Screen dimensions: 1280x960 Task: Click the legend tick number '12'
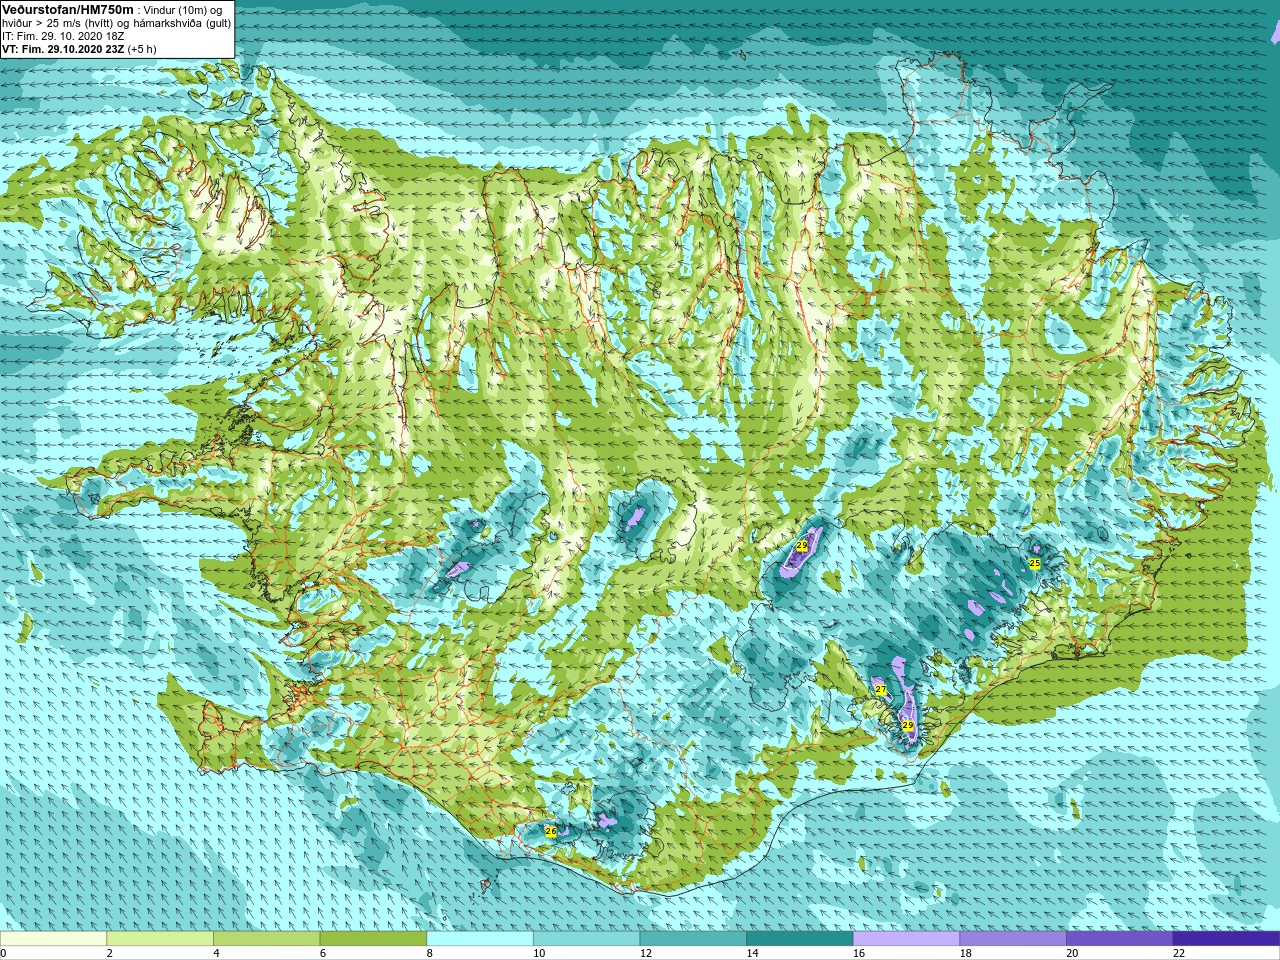coord(646,953)
